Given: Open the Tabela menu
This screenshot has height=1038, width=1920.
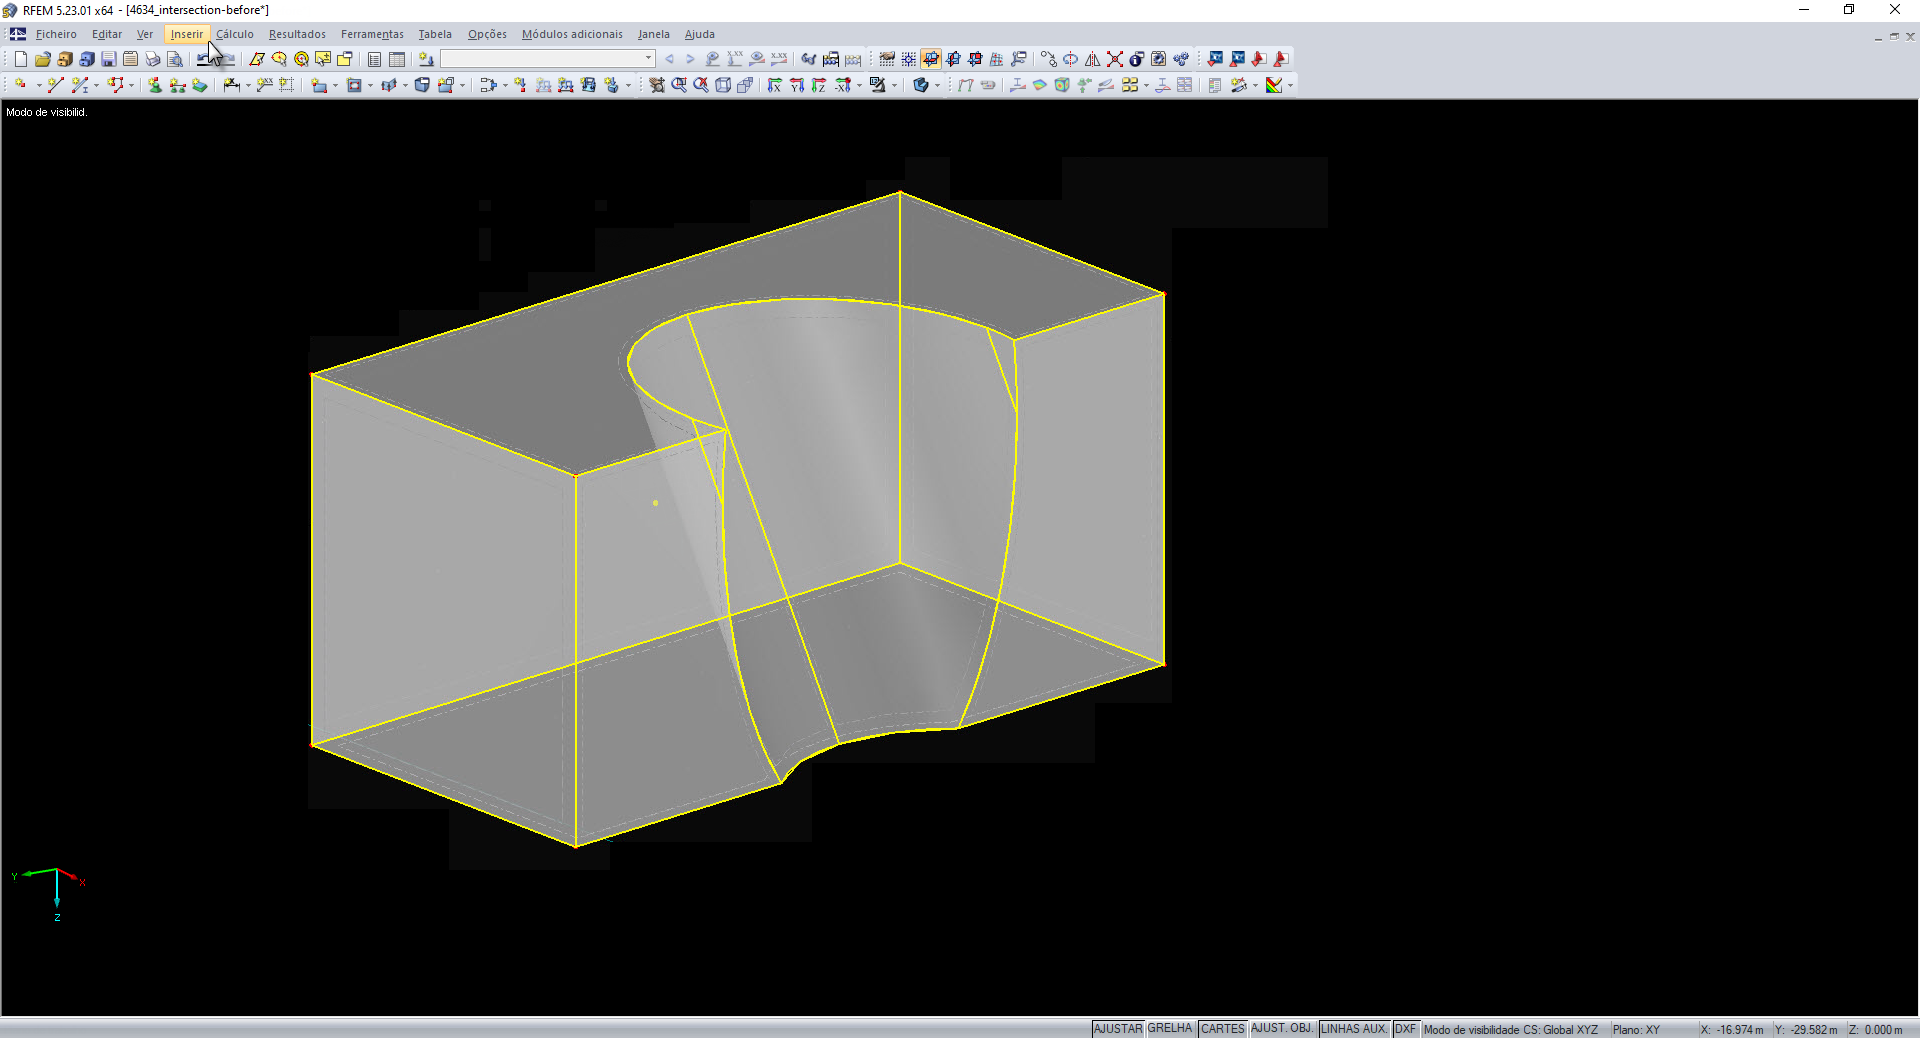Looking at the screenshot, I should pyautogui.click(x=435, y=34).
